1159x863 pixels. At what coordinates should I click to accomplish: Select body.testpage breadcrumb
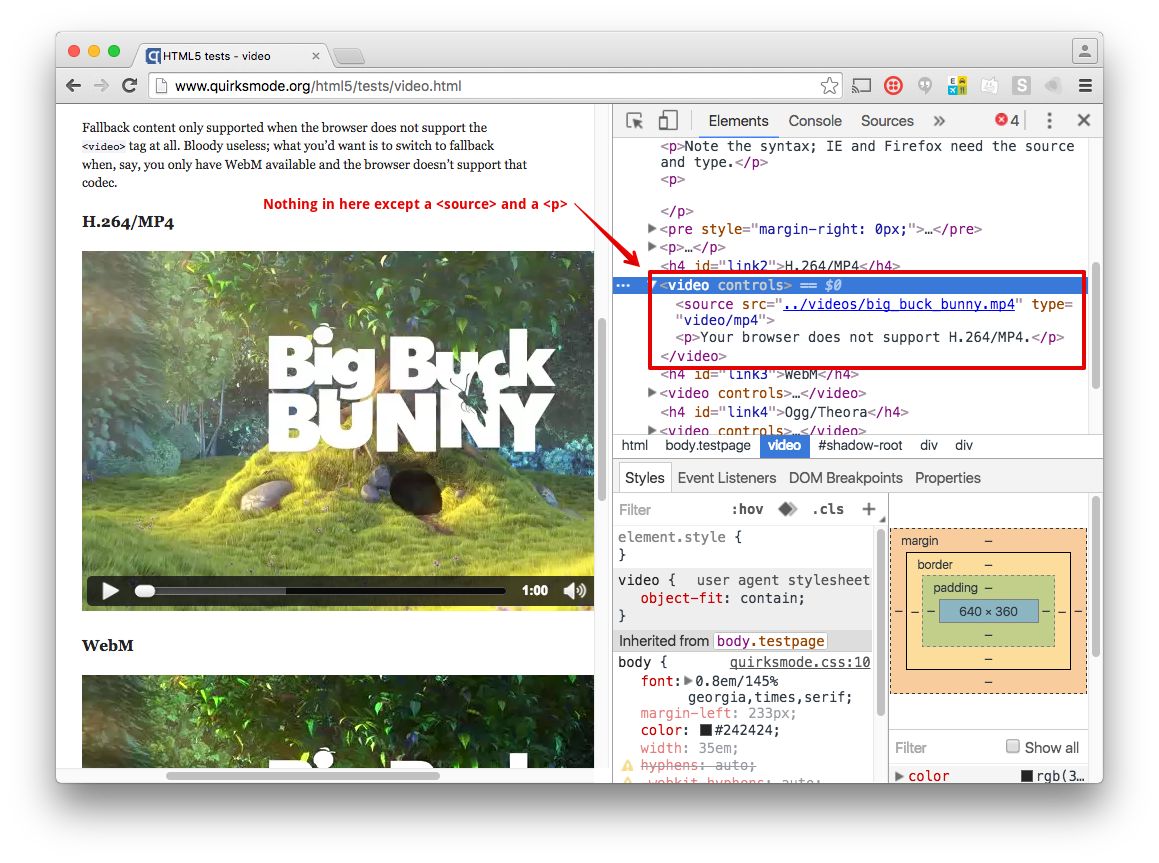[x=707, y=445]
